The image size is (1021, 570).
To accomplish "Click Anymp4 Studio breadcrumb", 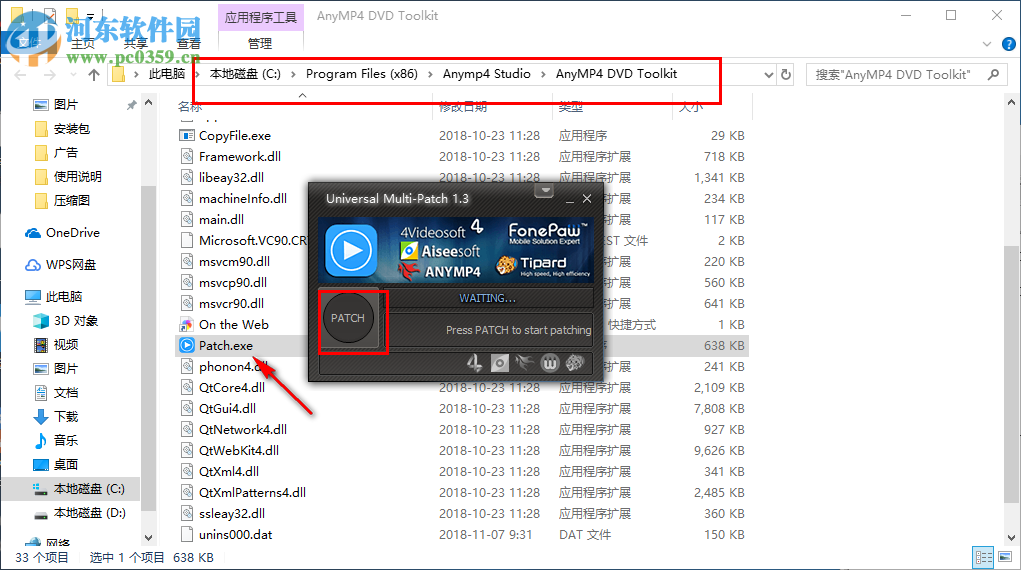I will pos(486,74).
